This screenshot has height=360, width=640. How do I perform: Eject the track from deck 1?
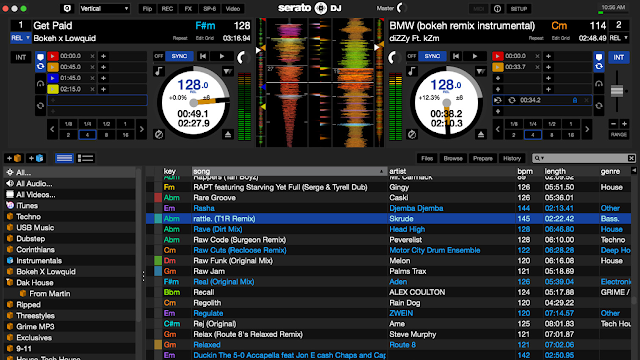coord(228,134)
